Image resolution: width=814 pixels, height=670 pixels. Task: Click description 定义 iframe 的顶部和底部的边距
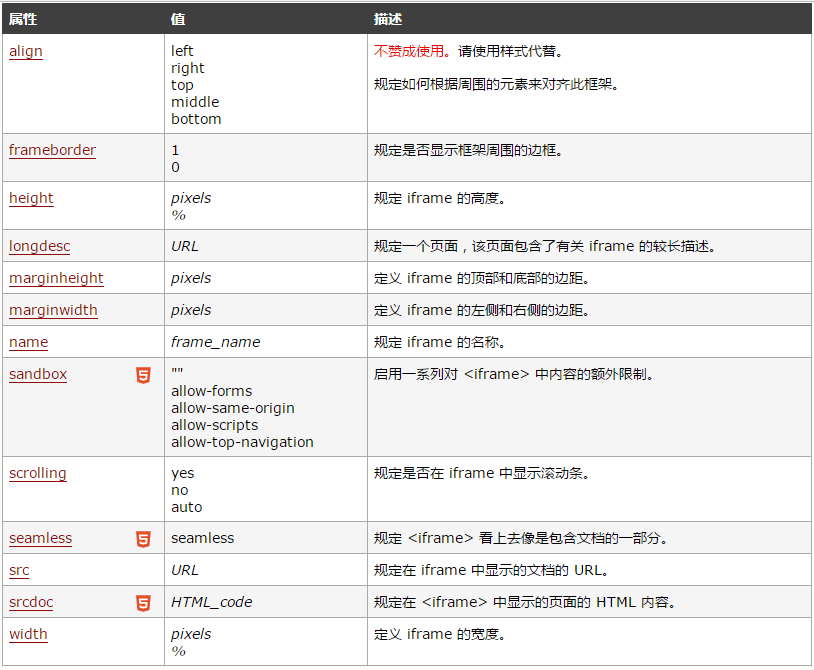pyautogui.click(x=482, y=279)
